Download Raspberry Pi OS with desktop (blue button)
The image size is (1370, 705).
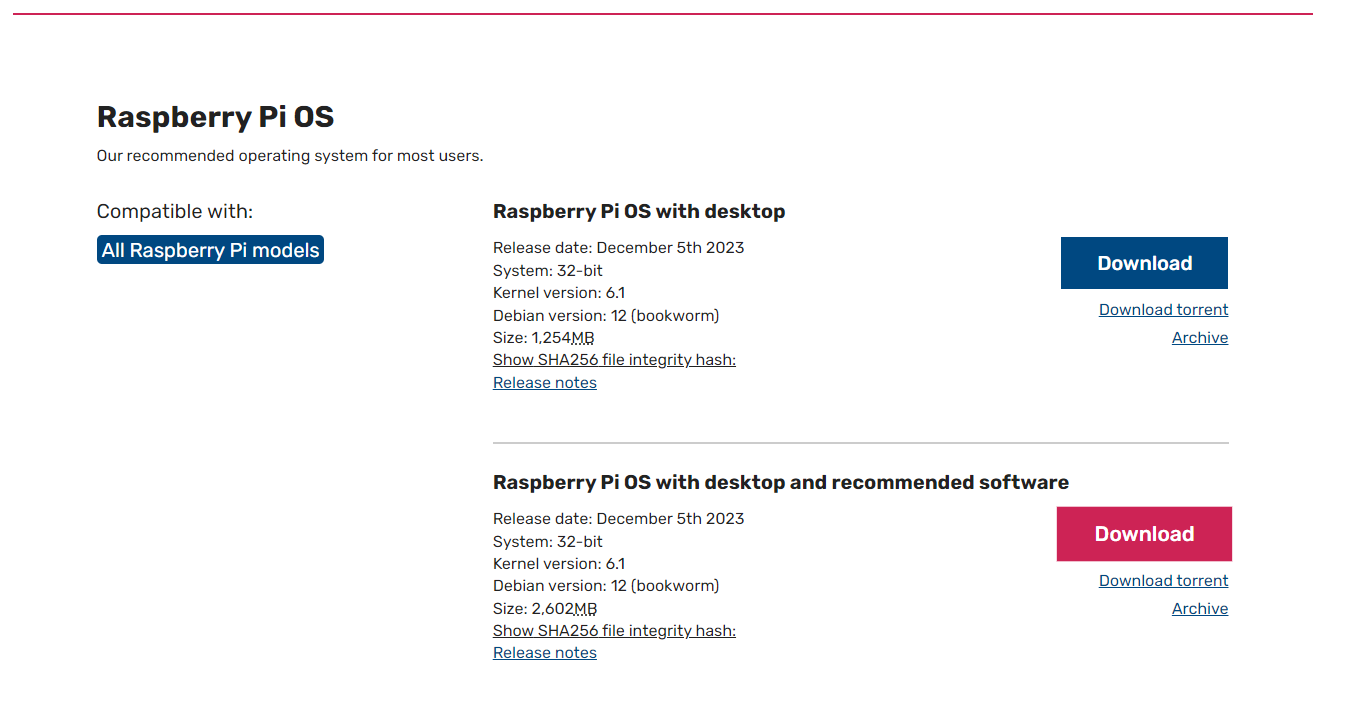1144,263
